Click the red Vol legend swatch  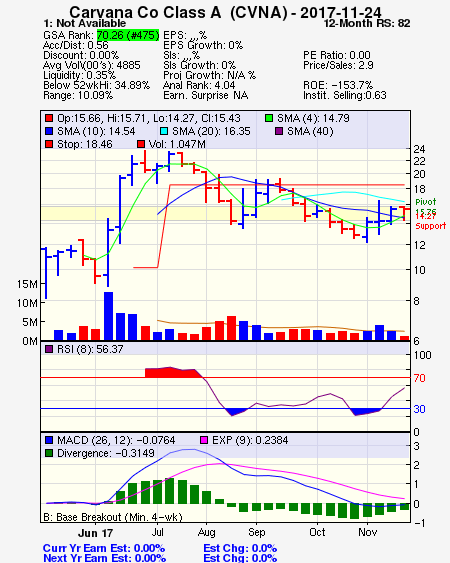(x=141, y=144)
